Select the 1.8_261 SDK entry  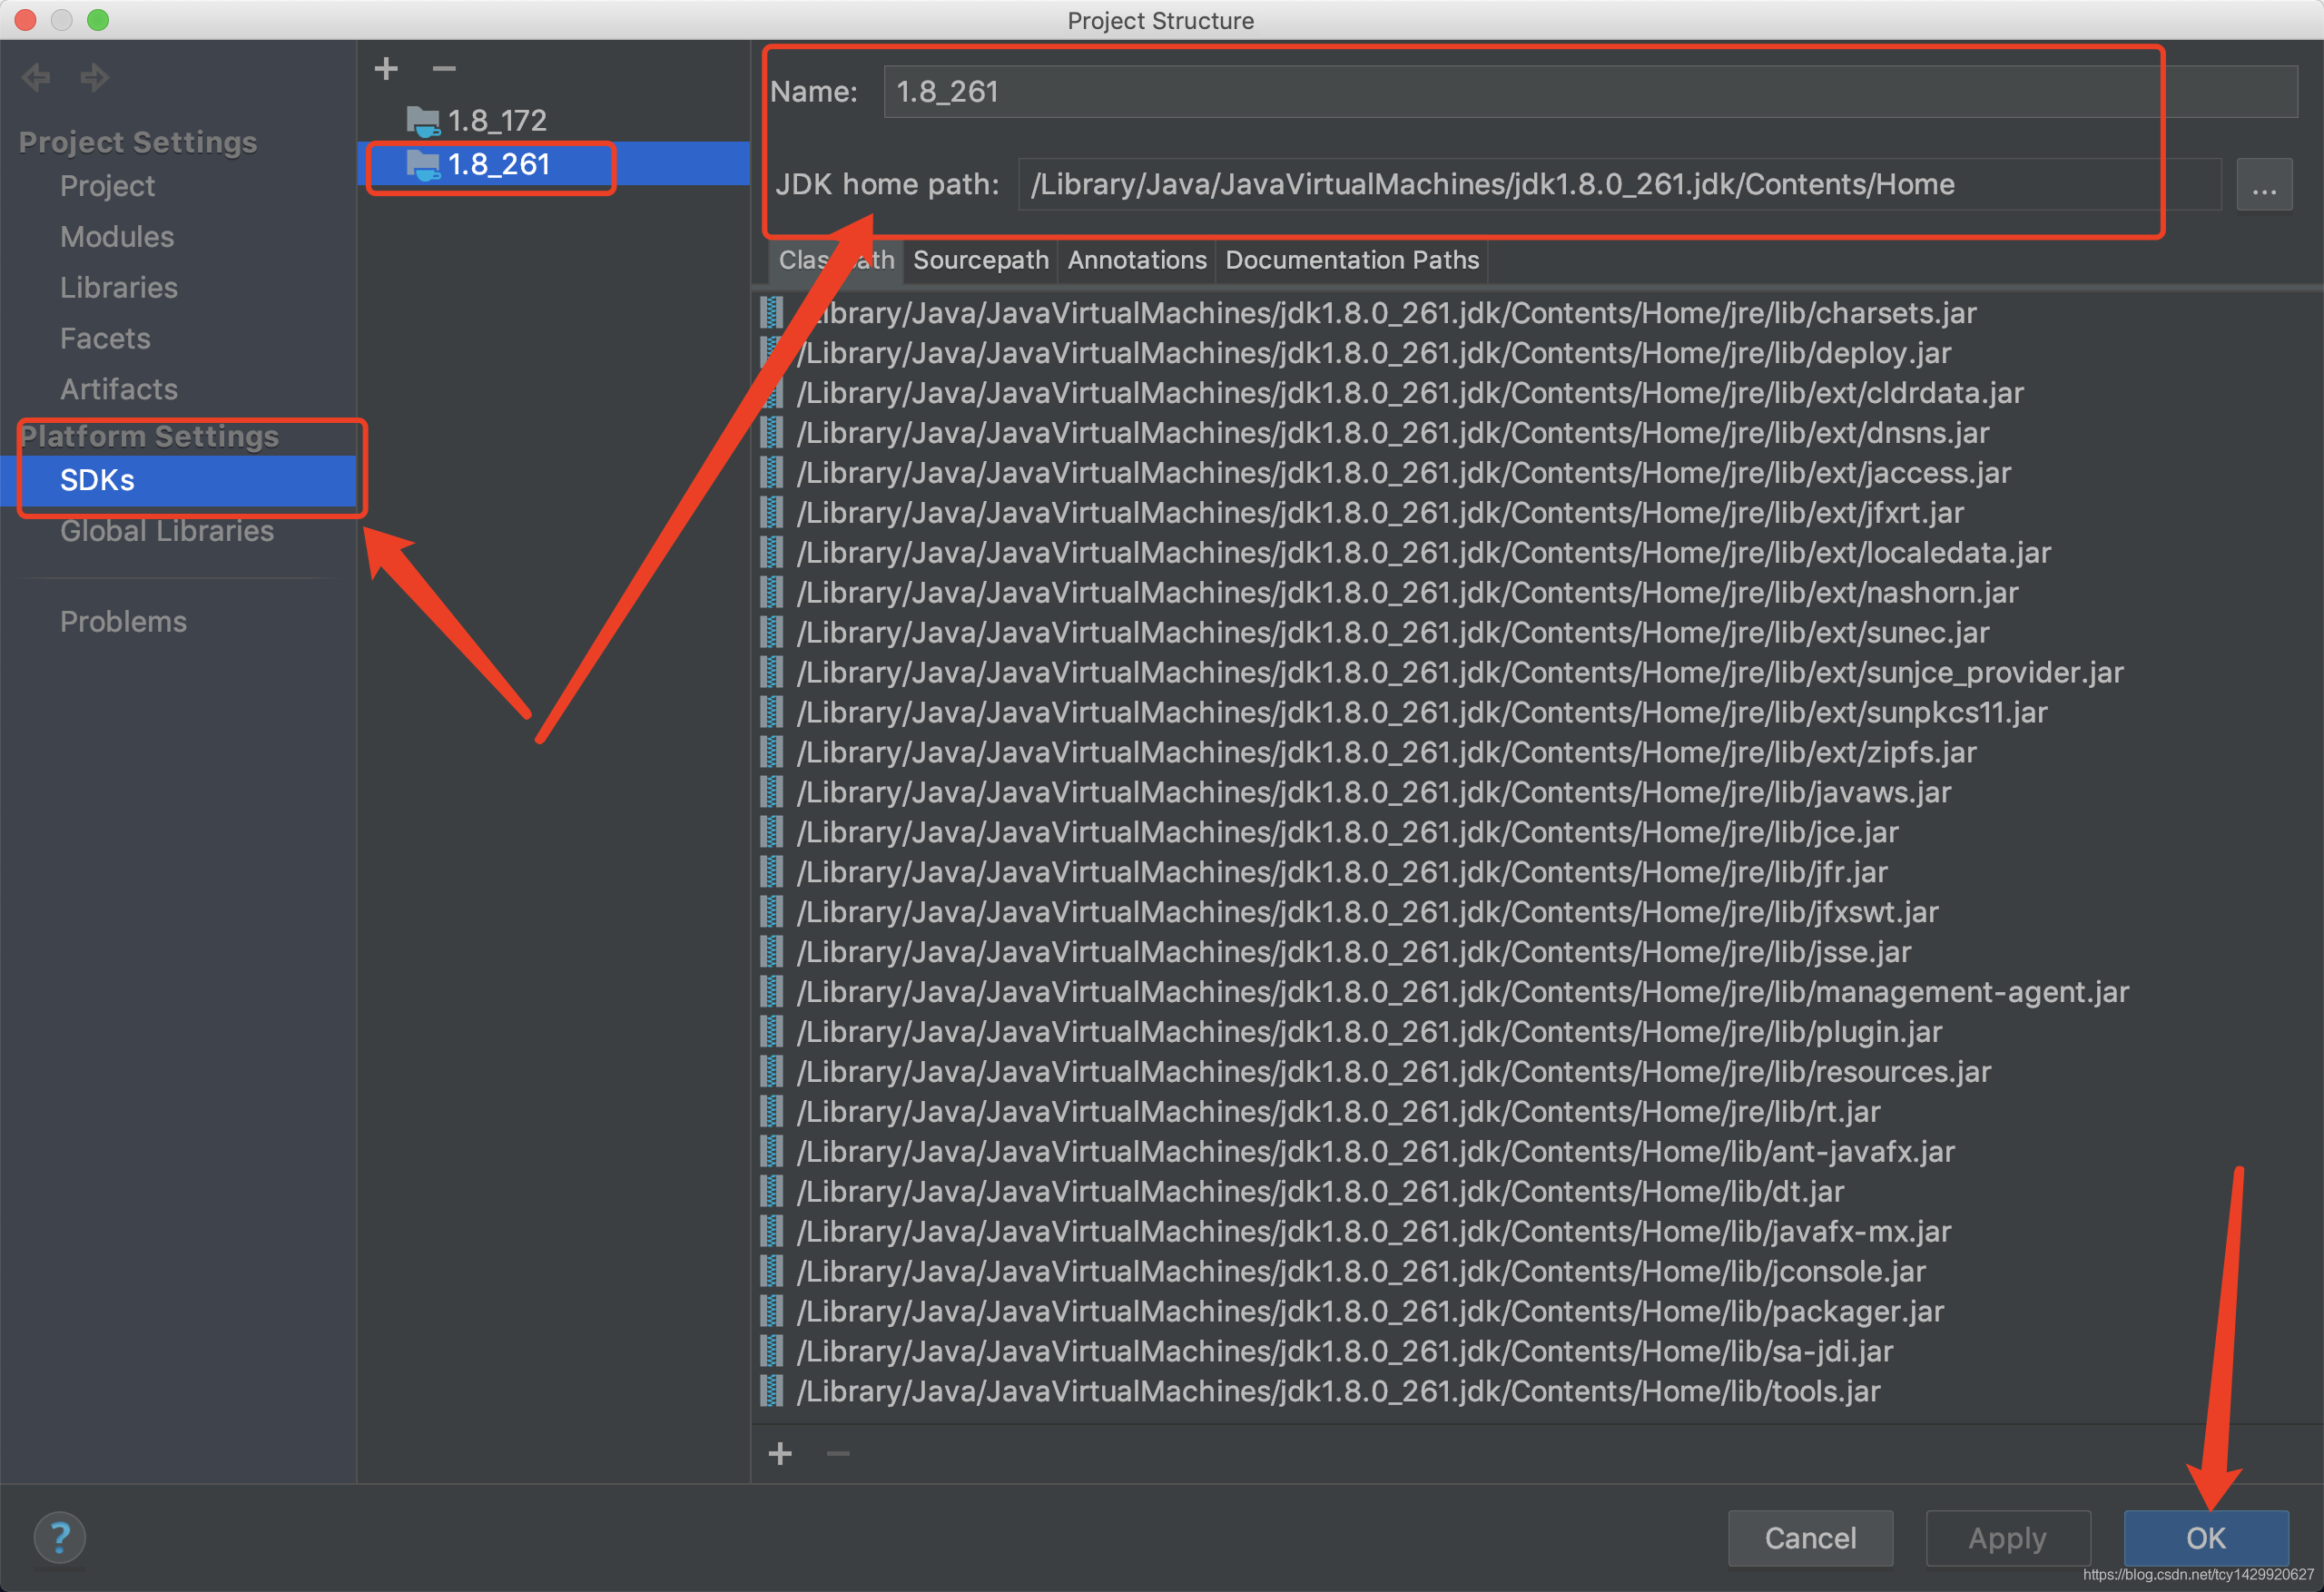tap(498, 164)
